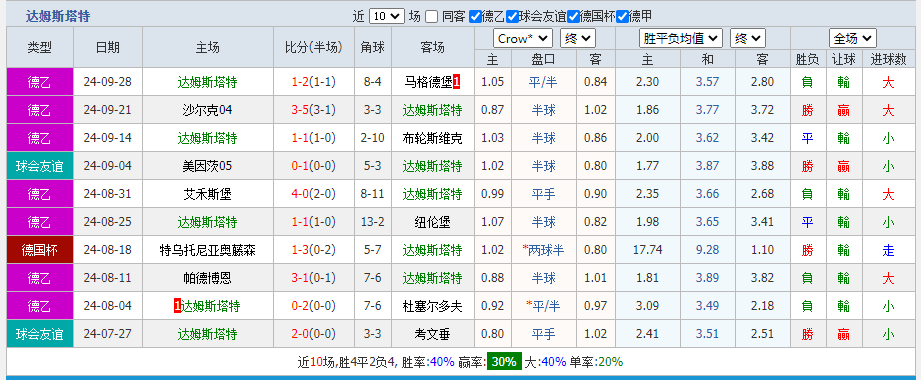Uncheck the 德甲 checkbox
Screen dimensions: 921x380
[x=623, y=16]
